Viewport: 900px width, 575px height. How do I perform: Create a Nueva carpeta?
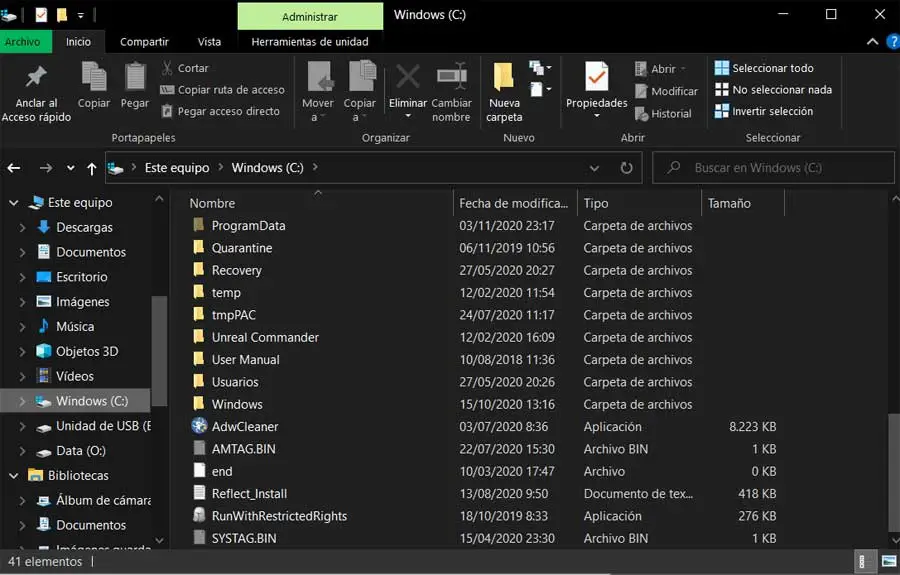click(x=504, y=92)
